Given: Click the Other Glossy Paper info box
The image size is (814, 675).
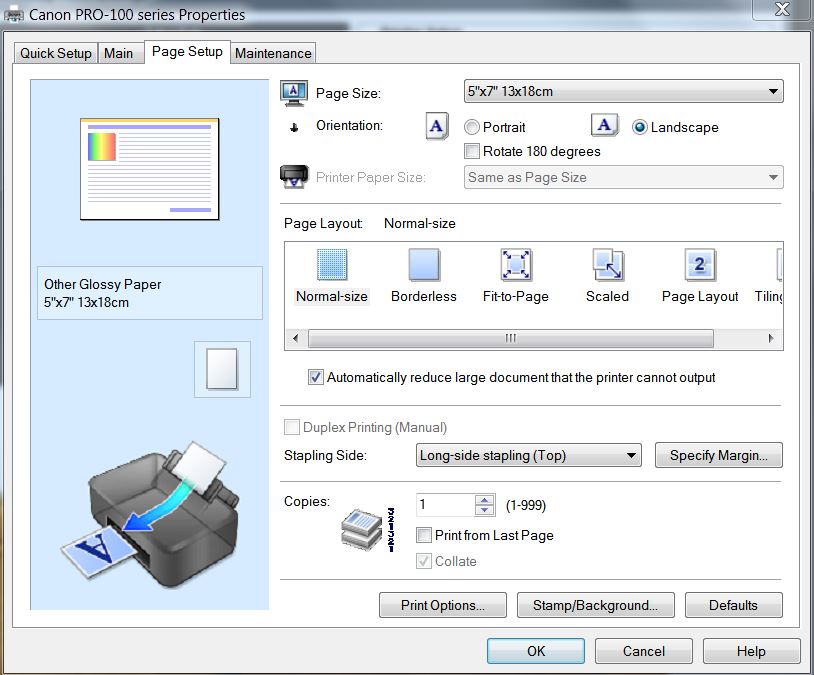Looking at the screenshot, I should (150, 293).
